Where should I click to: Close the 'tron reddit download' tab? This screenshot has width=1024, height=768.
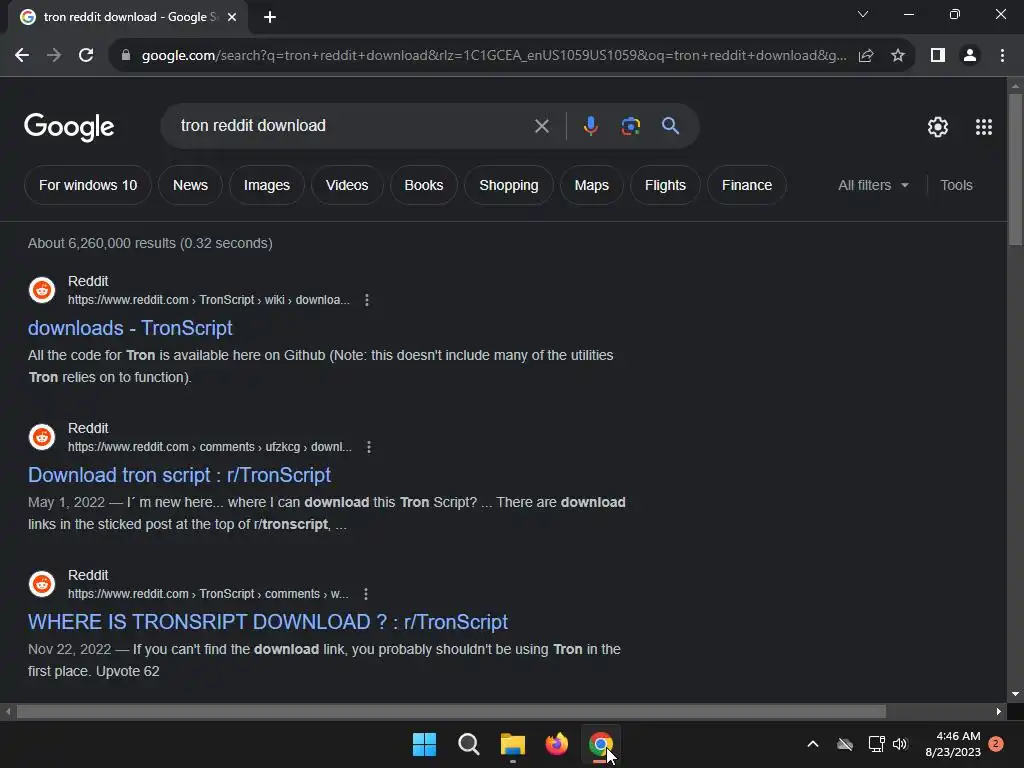point(232,17)
